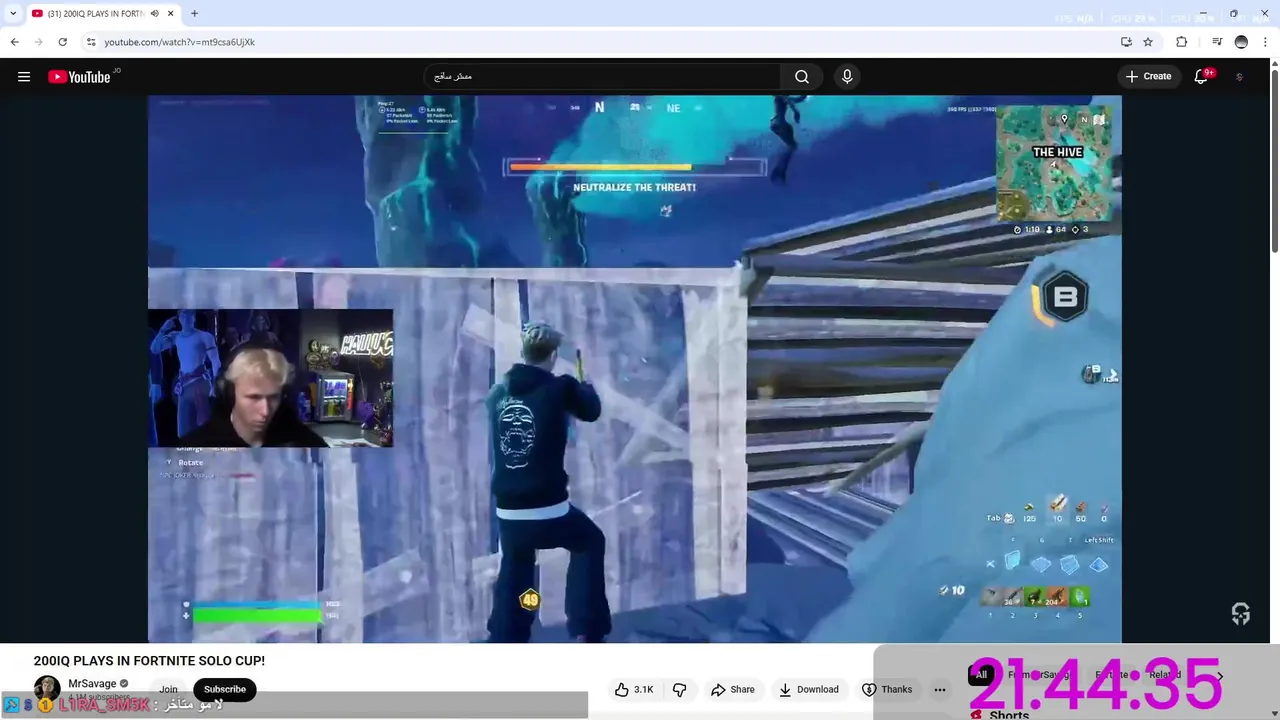Viewport: 1280px width, 720px height.
Task: Download the video
Action: click(x=809, y=689)
